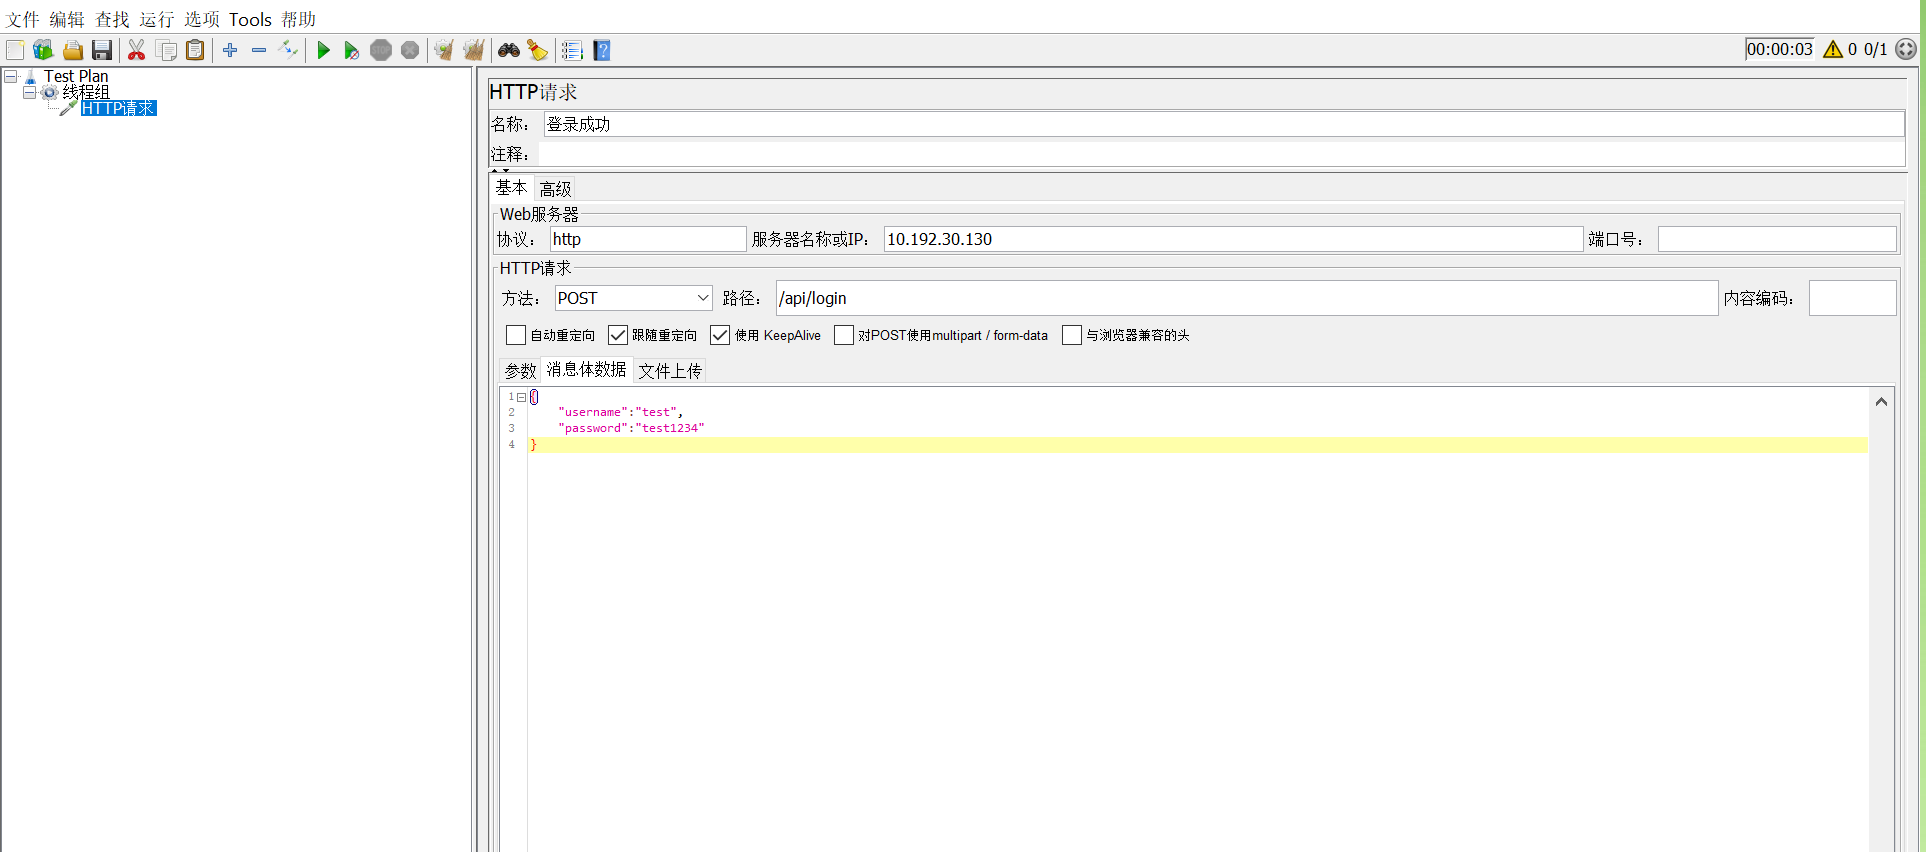
Task: Open the 方法 POST dropdown
Action: point(634,298)
